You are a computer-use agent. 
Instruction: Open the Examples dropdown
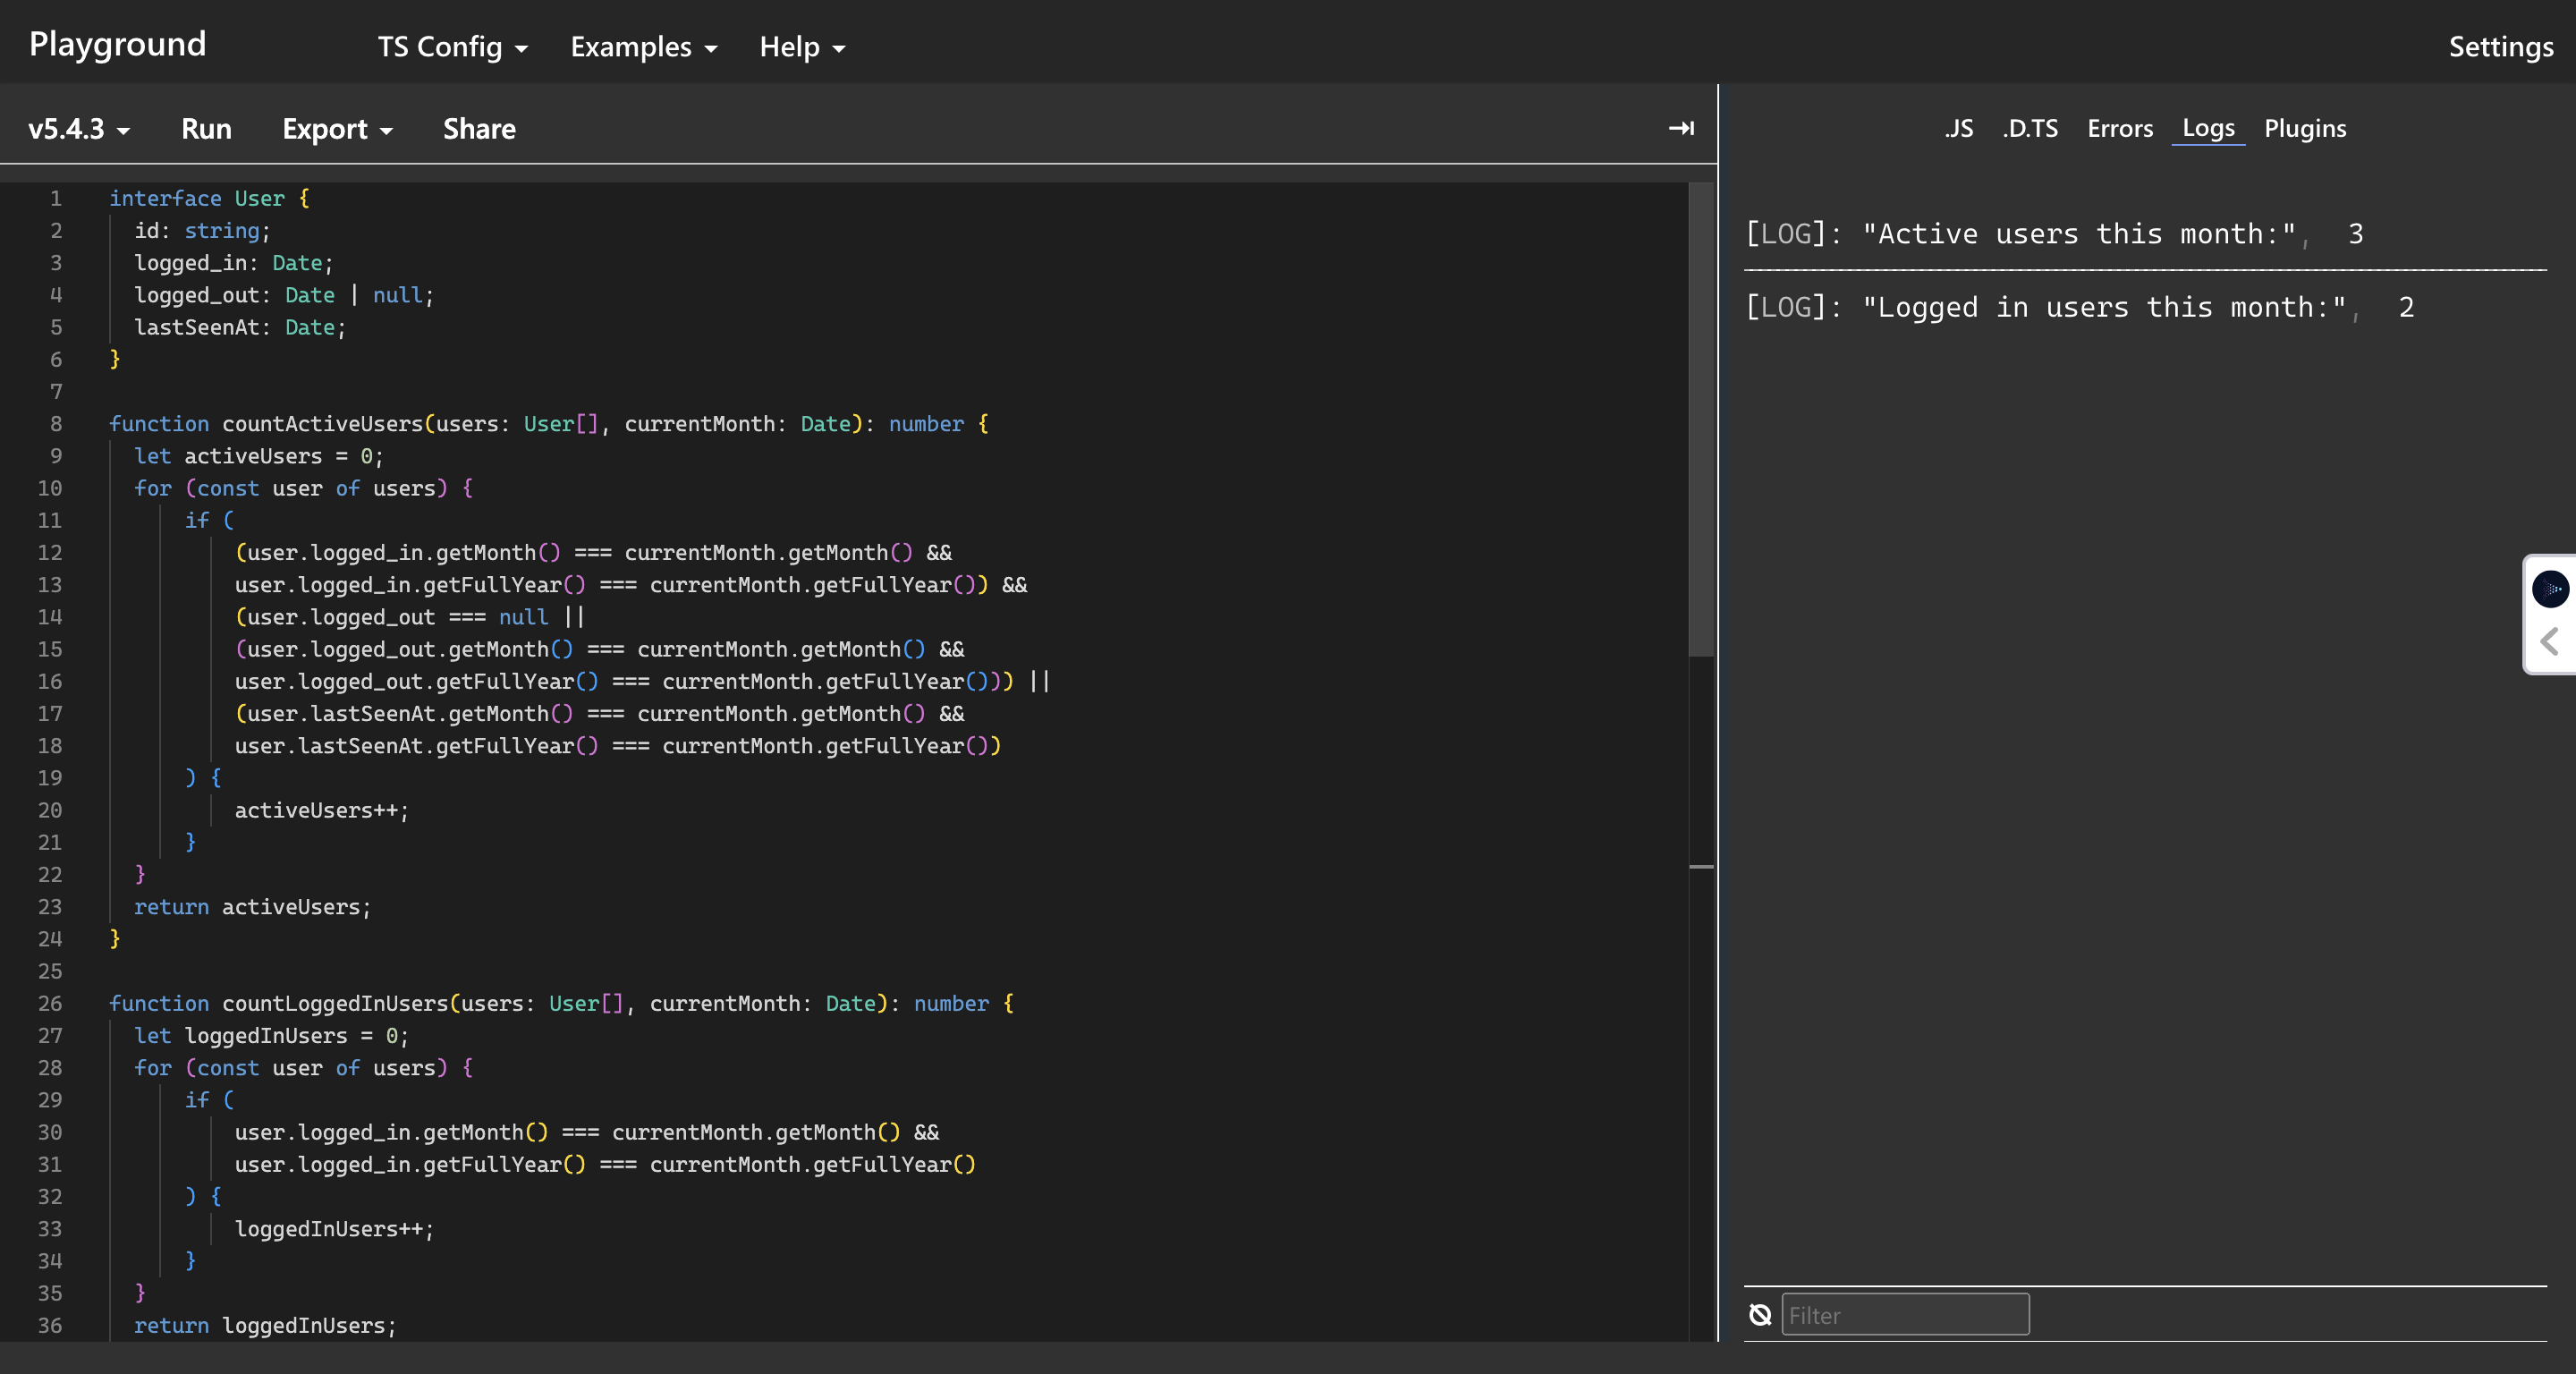coord(643,47)
